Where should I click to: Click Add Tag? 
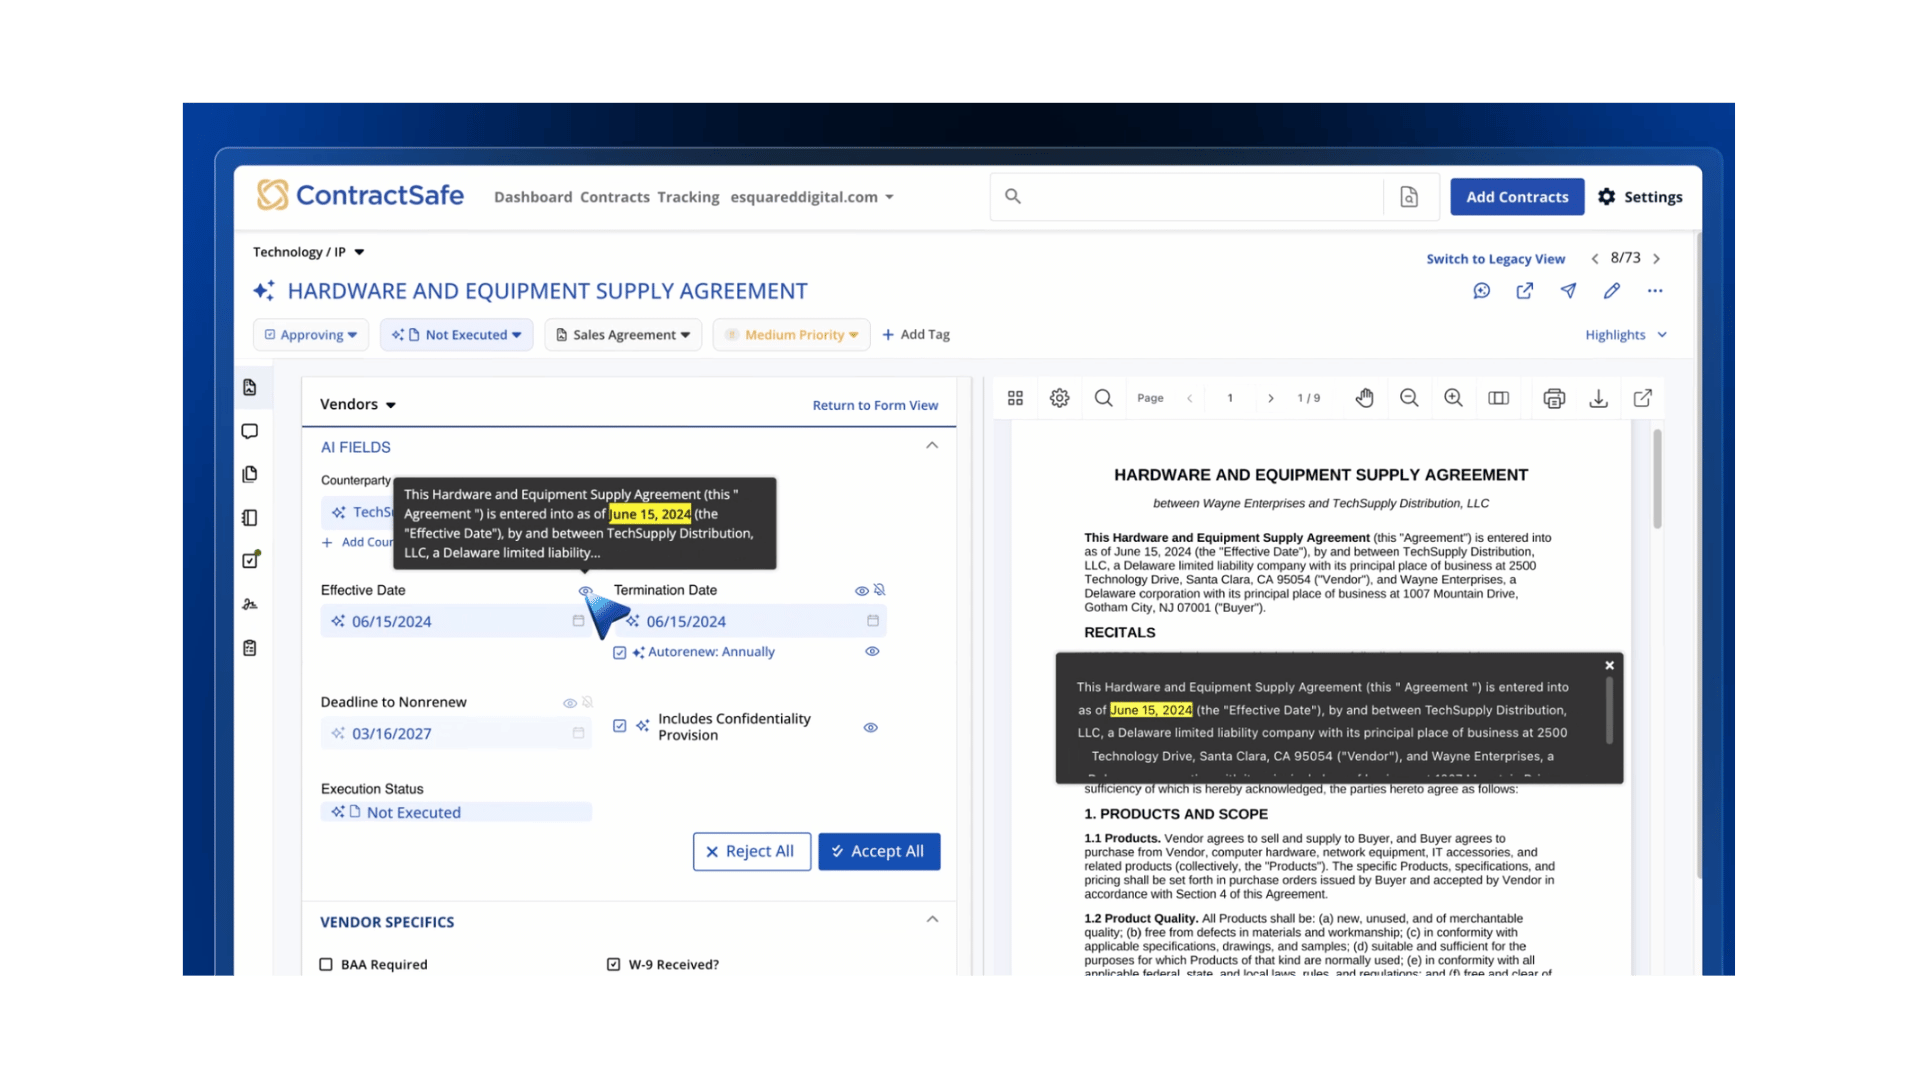(x=916, y=335)
